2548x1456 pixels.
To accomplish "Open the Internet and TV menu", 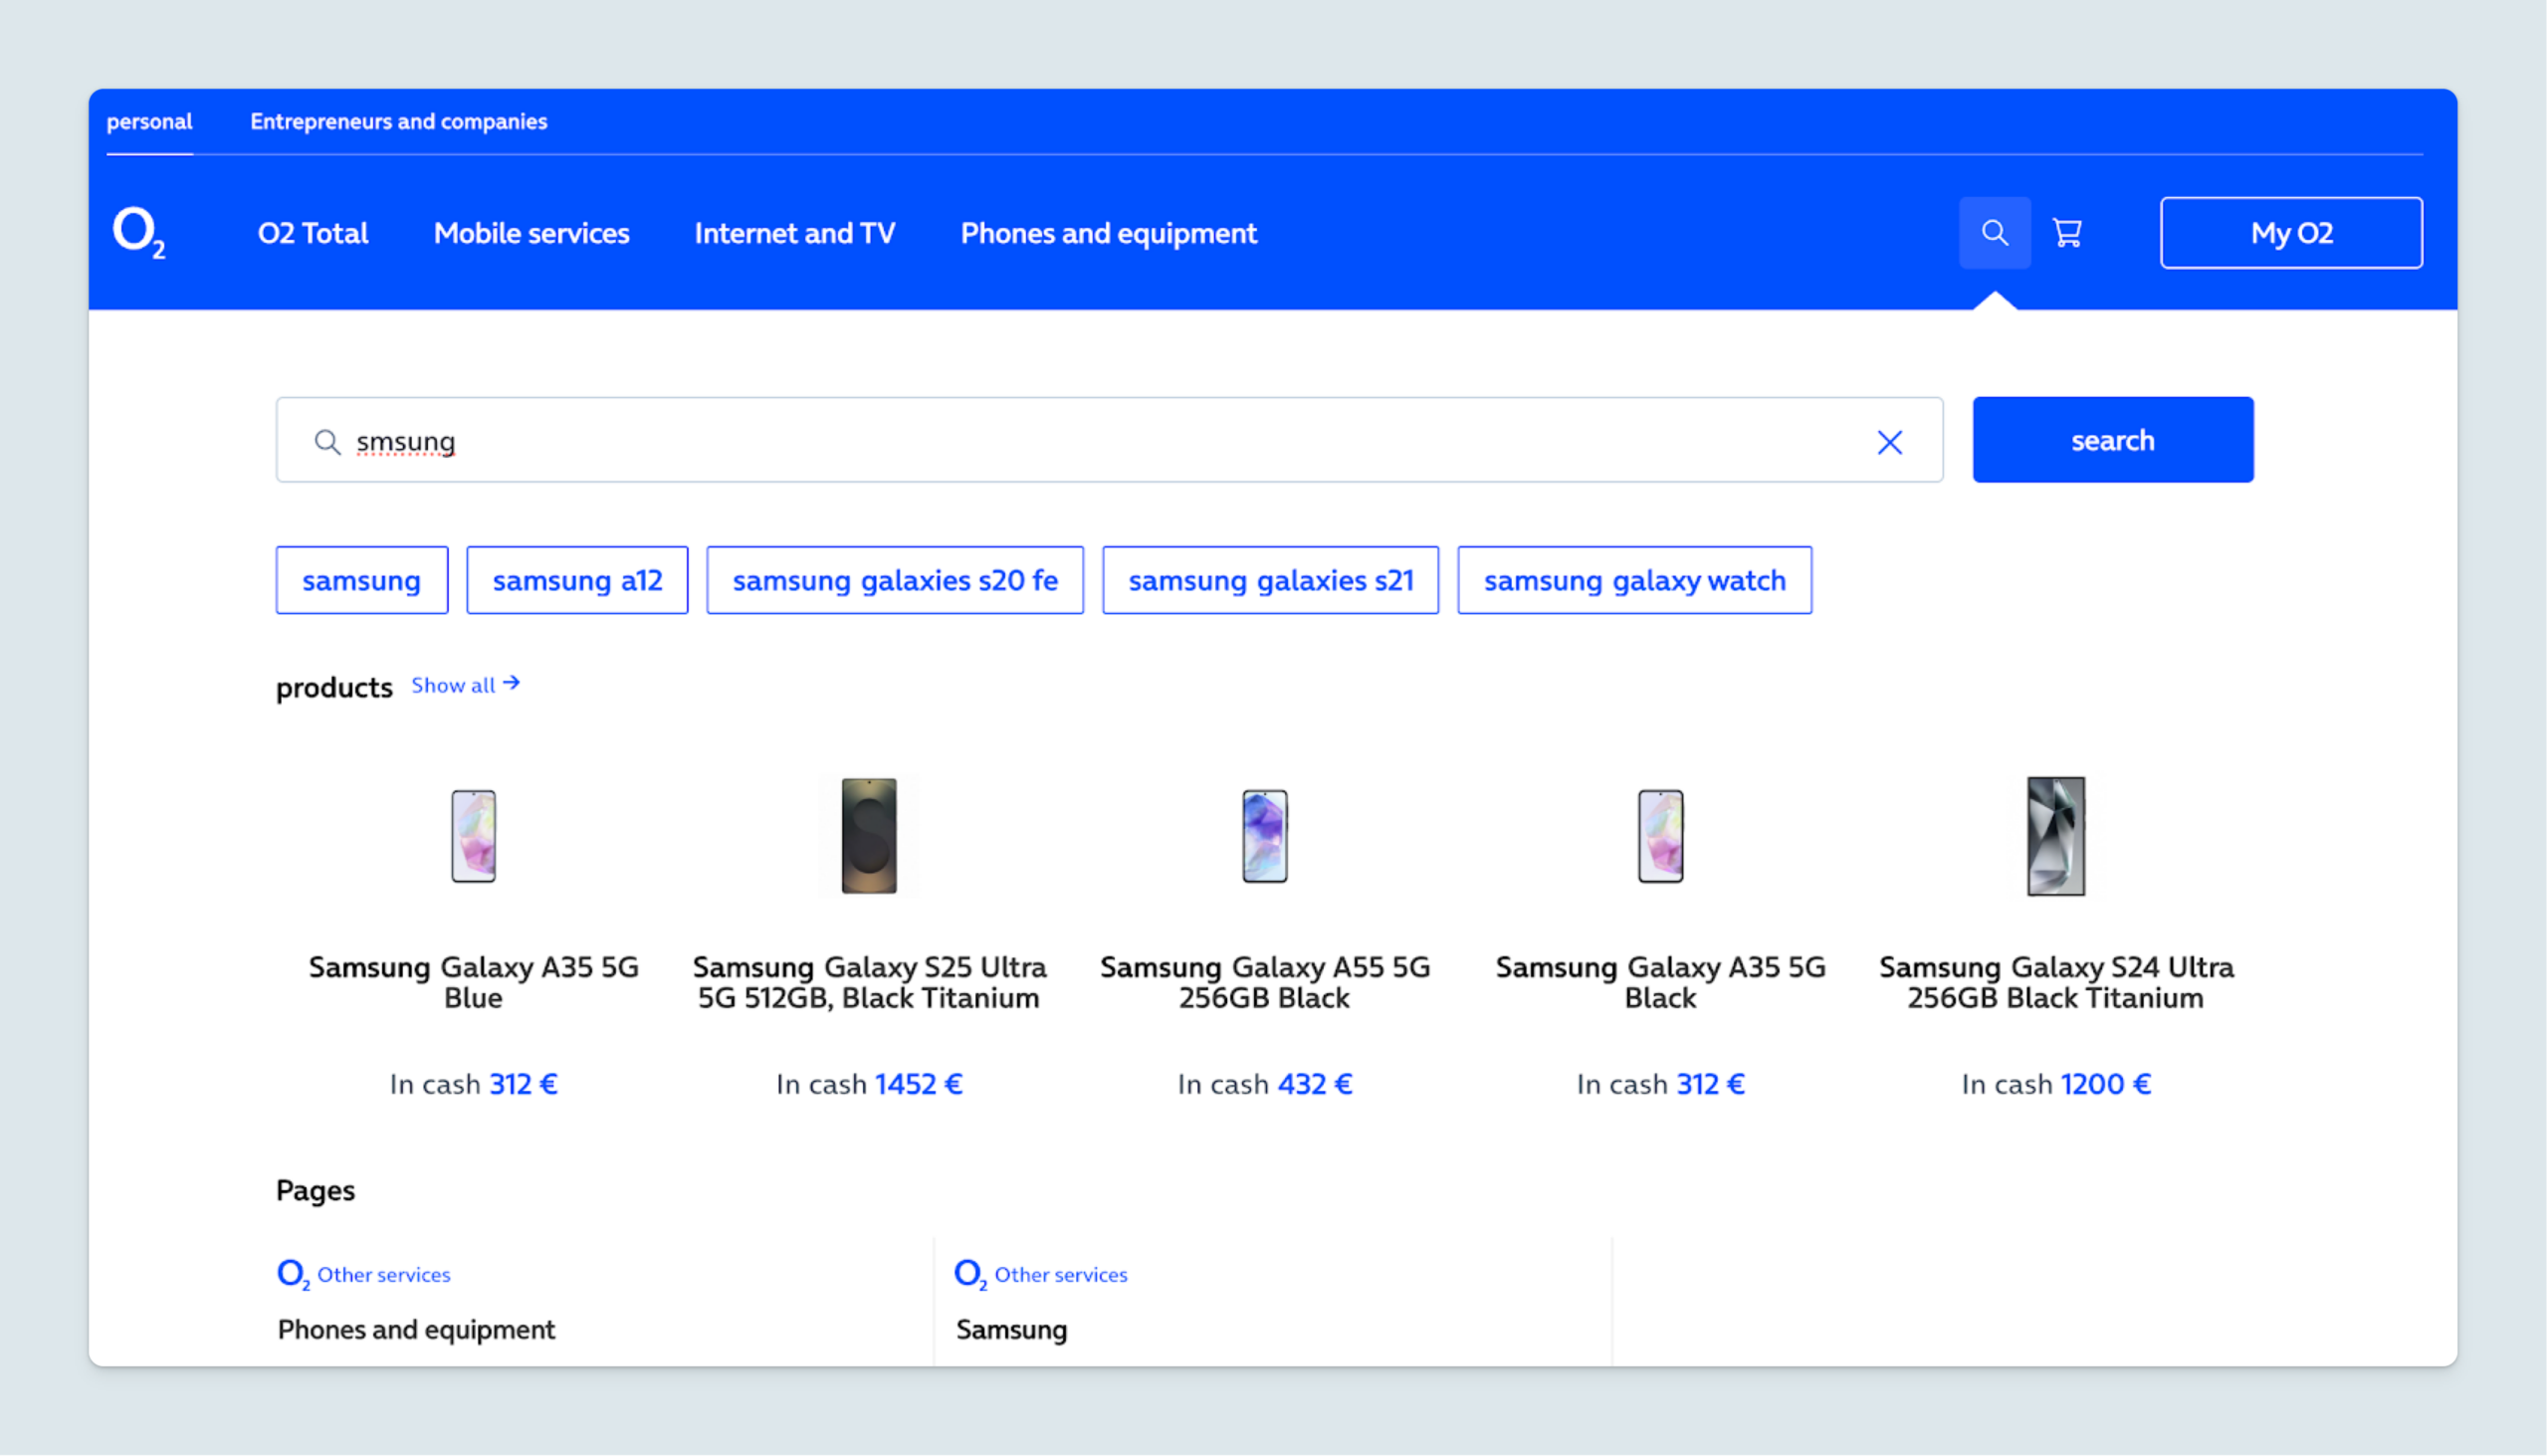I will [x=795, y=233].
